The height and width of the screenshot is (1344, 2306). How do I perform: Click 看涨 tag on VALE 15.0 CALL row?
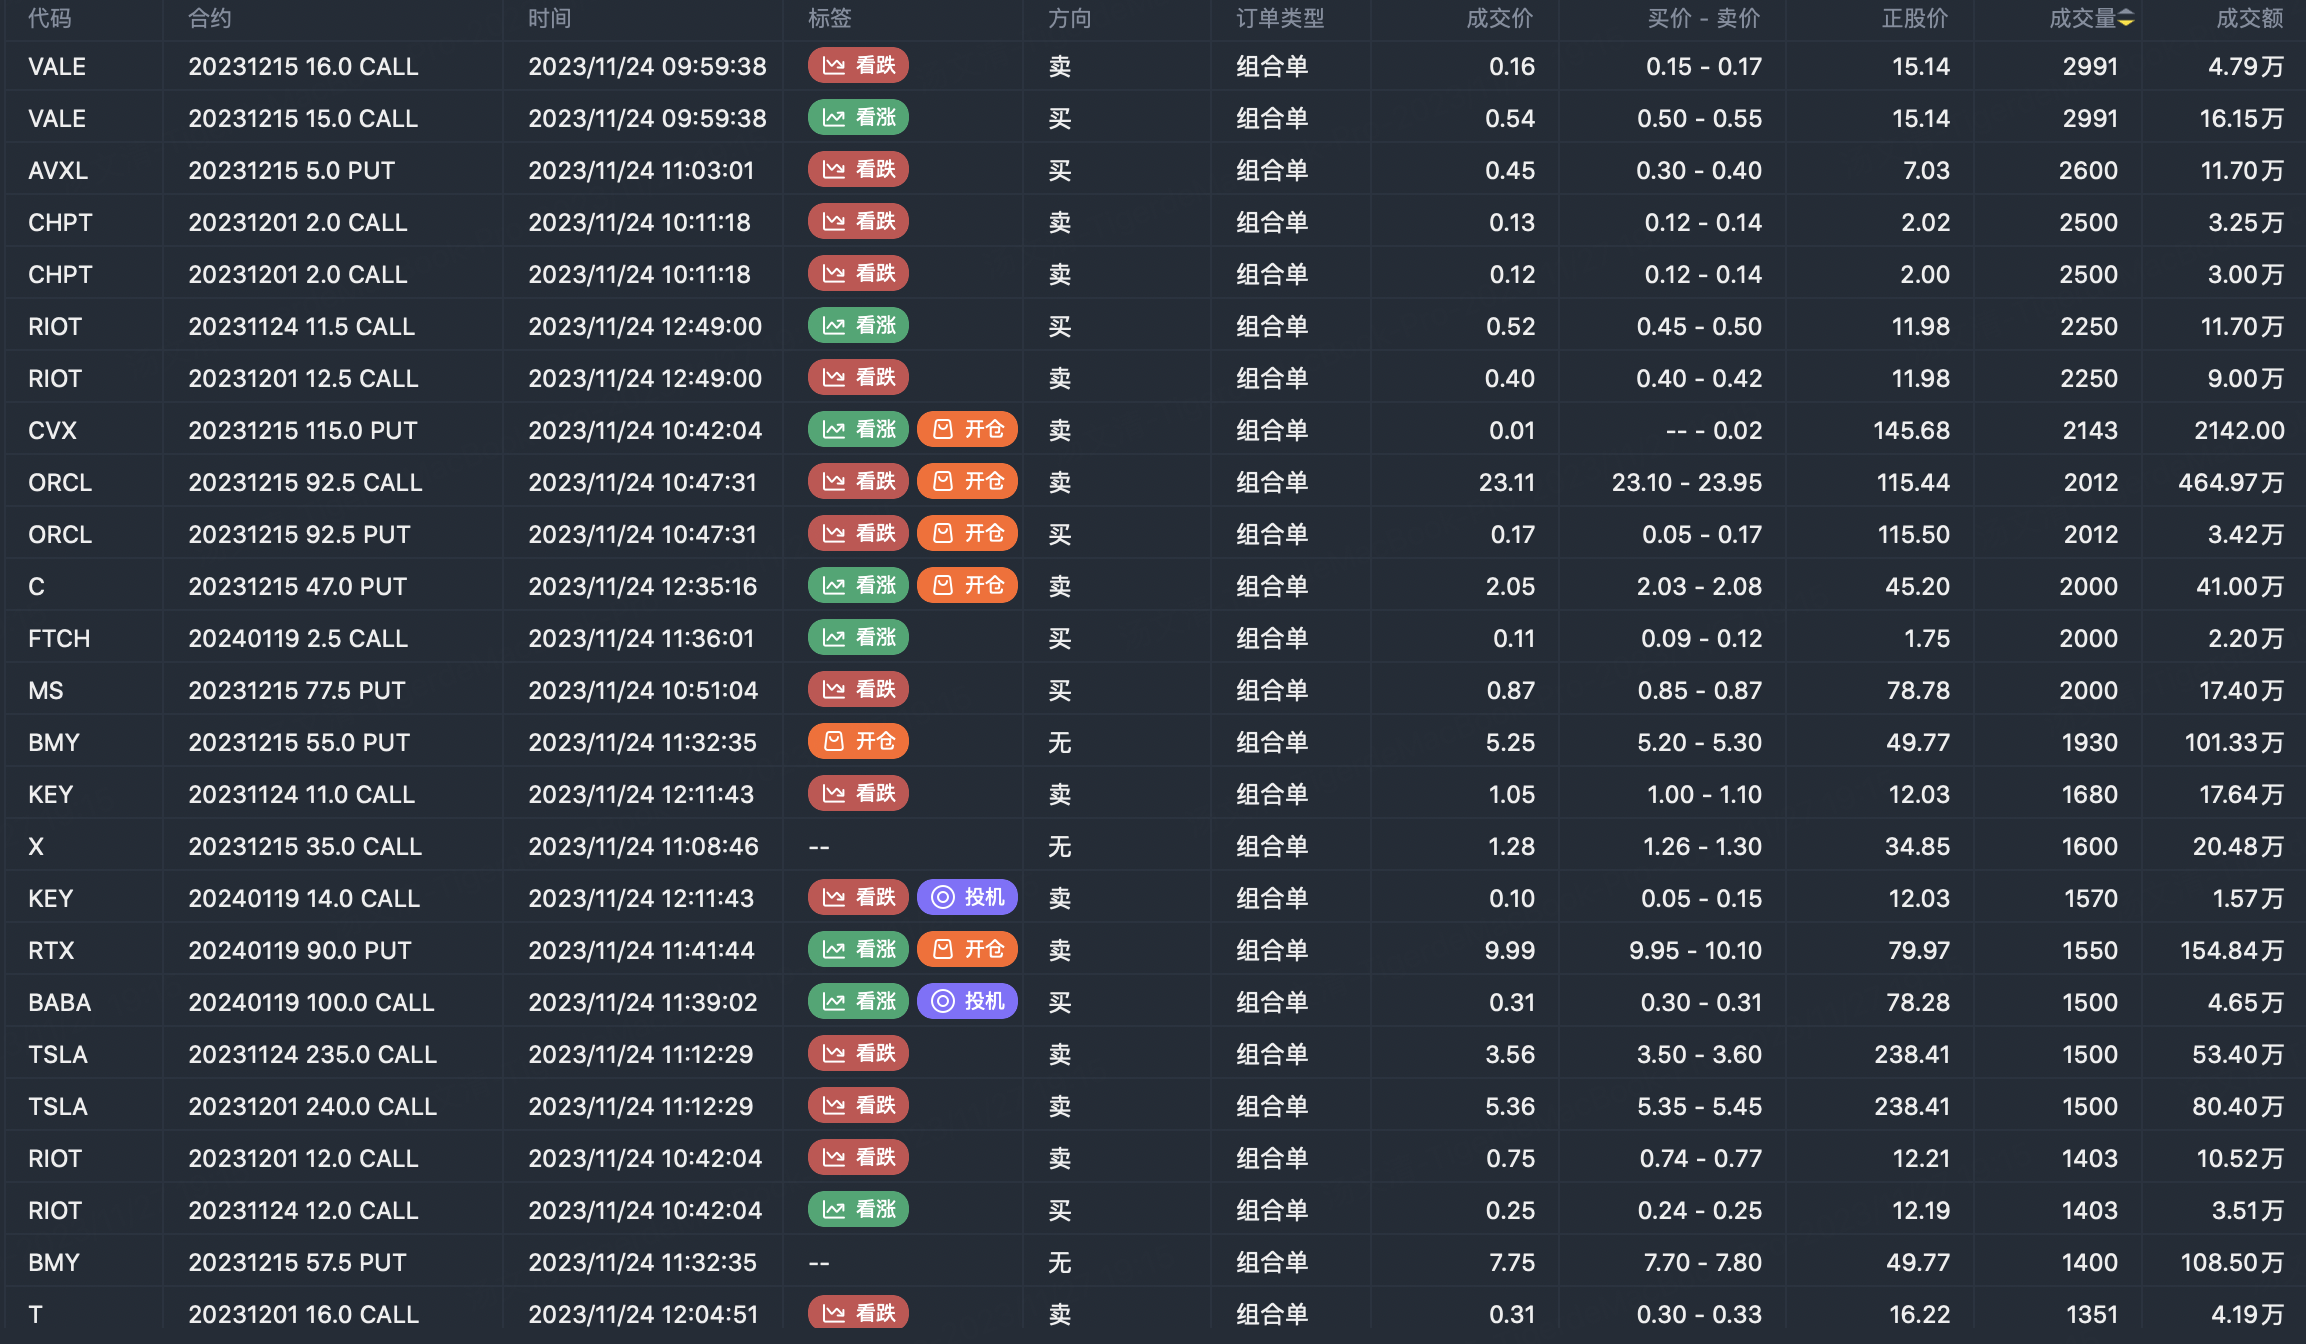click(858, 118)
